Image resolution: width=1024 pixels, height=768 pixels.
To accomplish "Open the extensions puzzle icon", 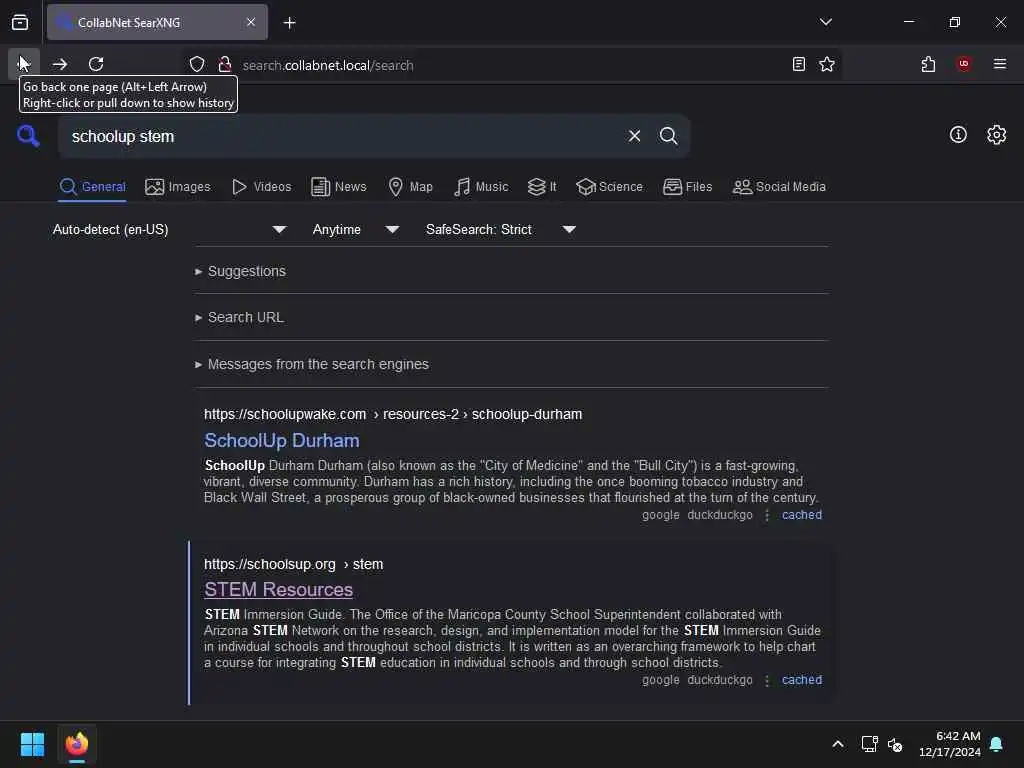I will click(928, 64).
